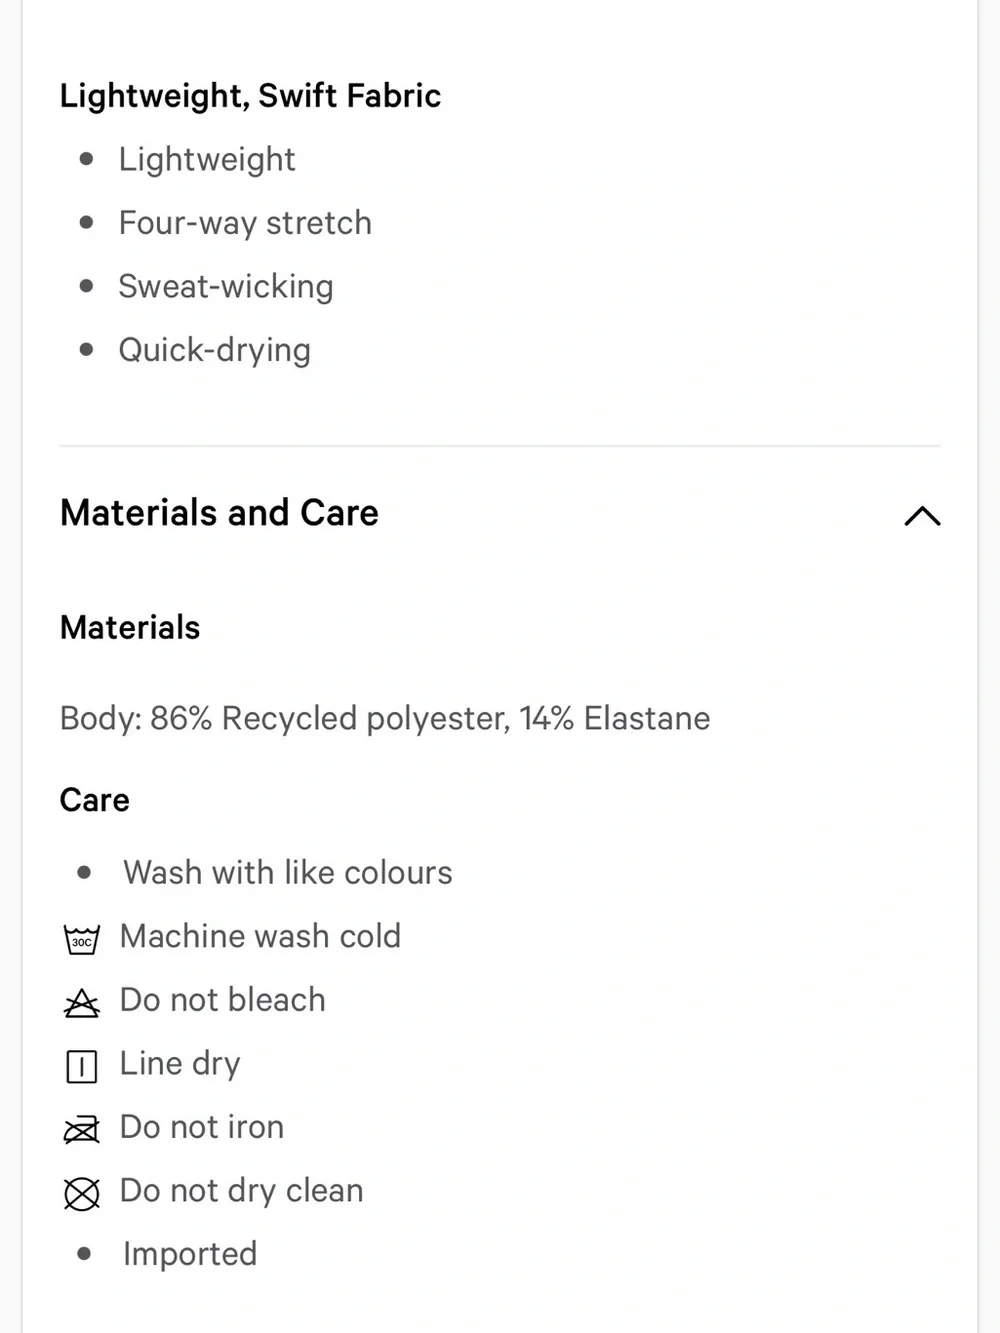Click the do not iron icon
Screen dimensions: 1000x1333
[x=81, y=1130]
